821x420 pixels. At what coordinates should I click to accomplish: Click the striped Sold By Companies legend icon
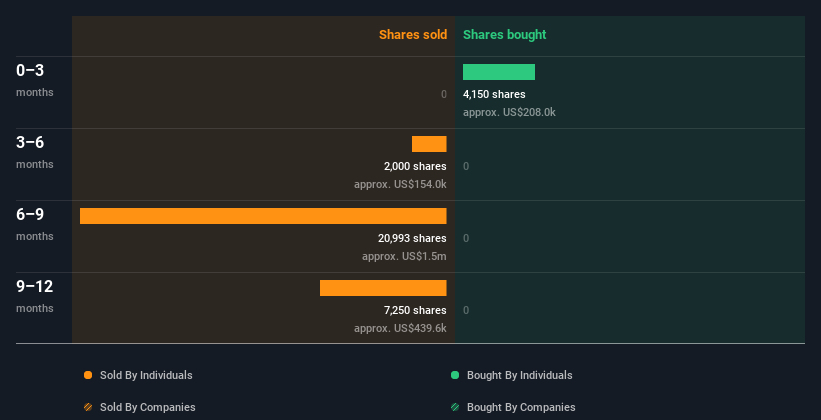(88, 407)
